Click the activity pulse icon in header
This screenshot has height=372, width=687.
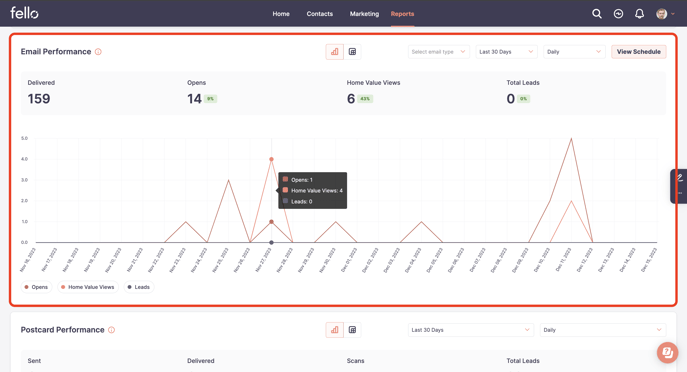[618, 14]
